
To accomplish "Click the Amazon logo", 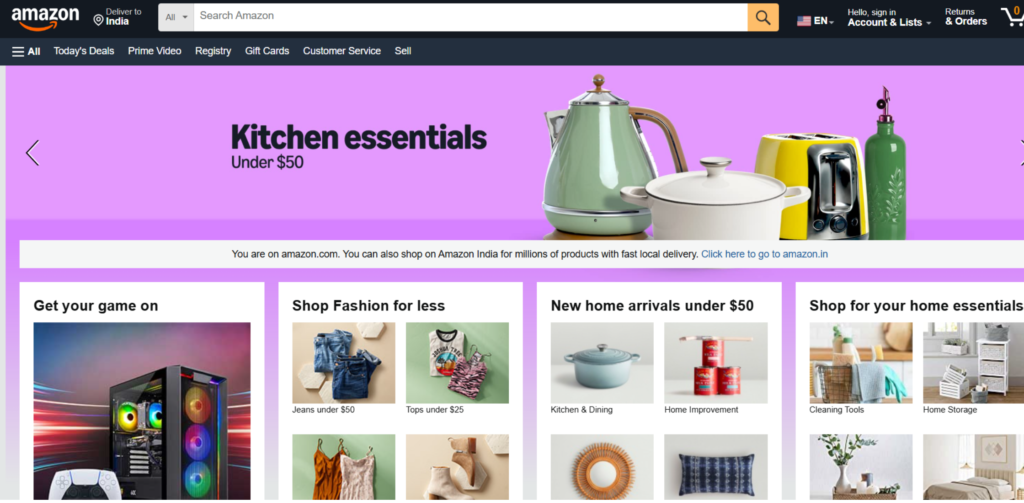I will click(x=45, y=18).
